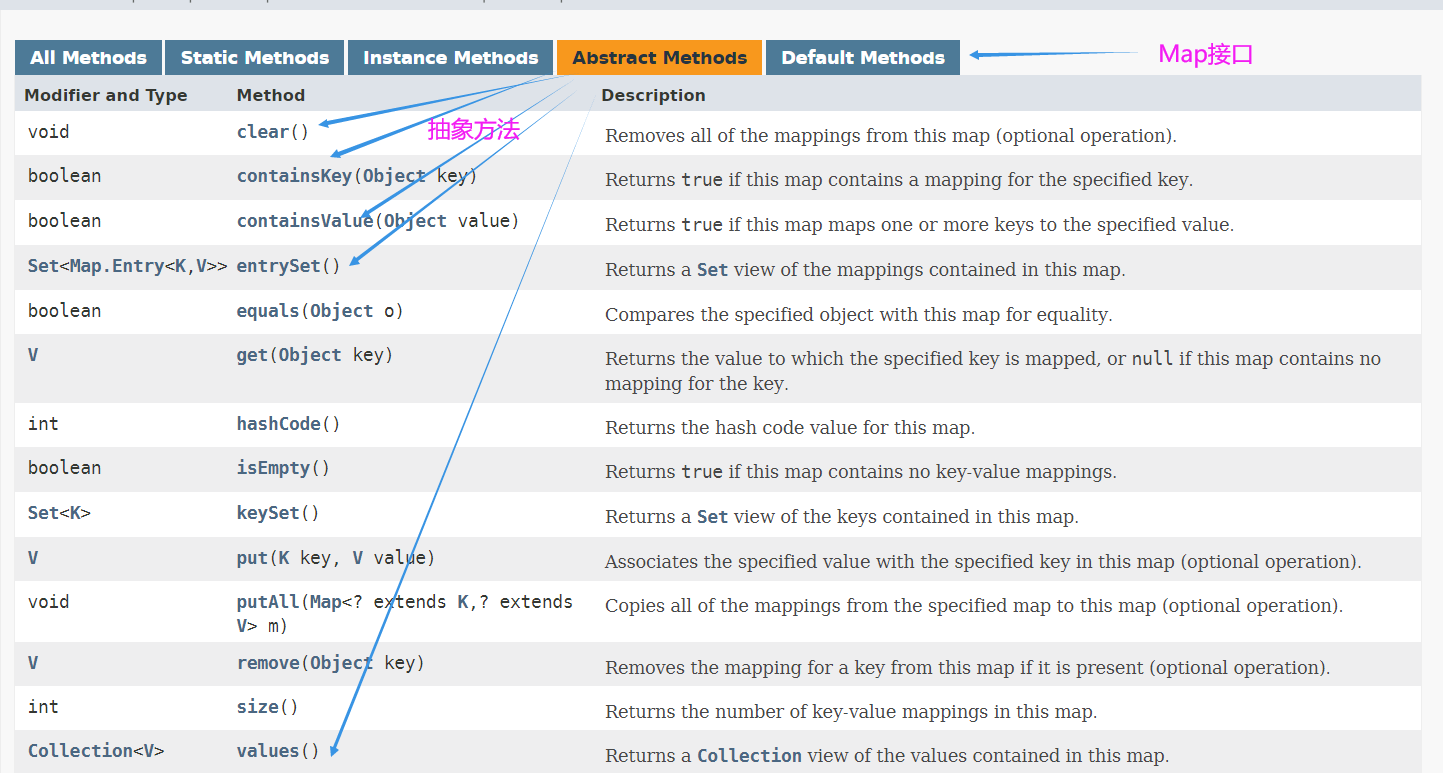Click the Set return type of keySet
1443x773 pixels.
[x=43, y=513]
